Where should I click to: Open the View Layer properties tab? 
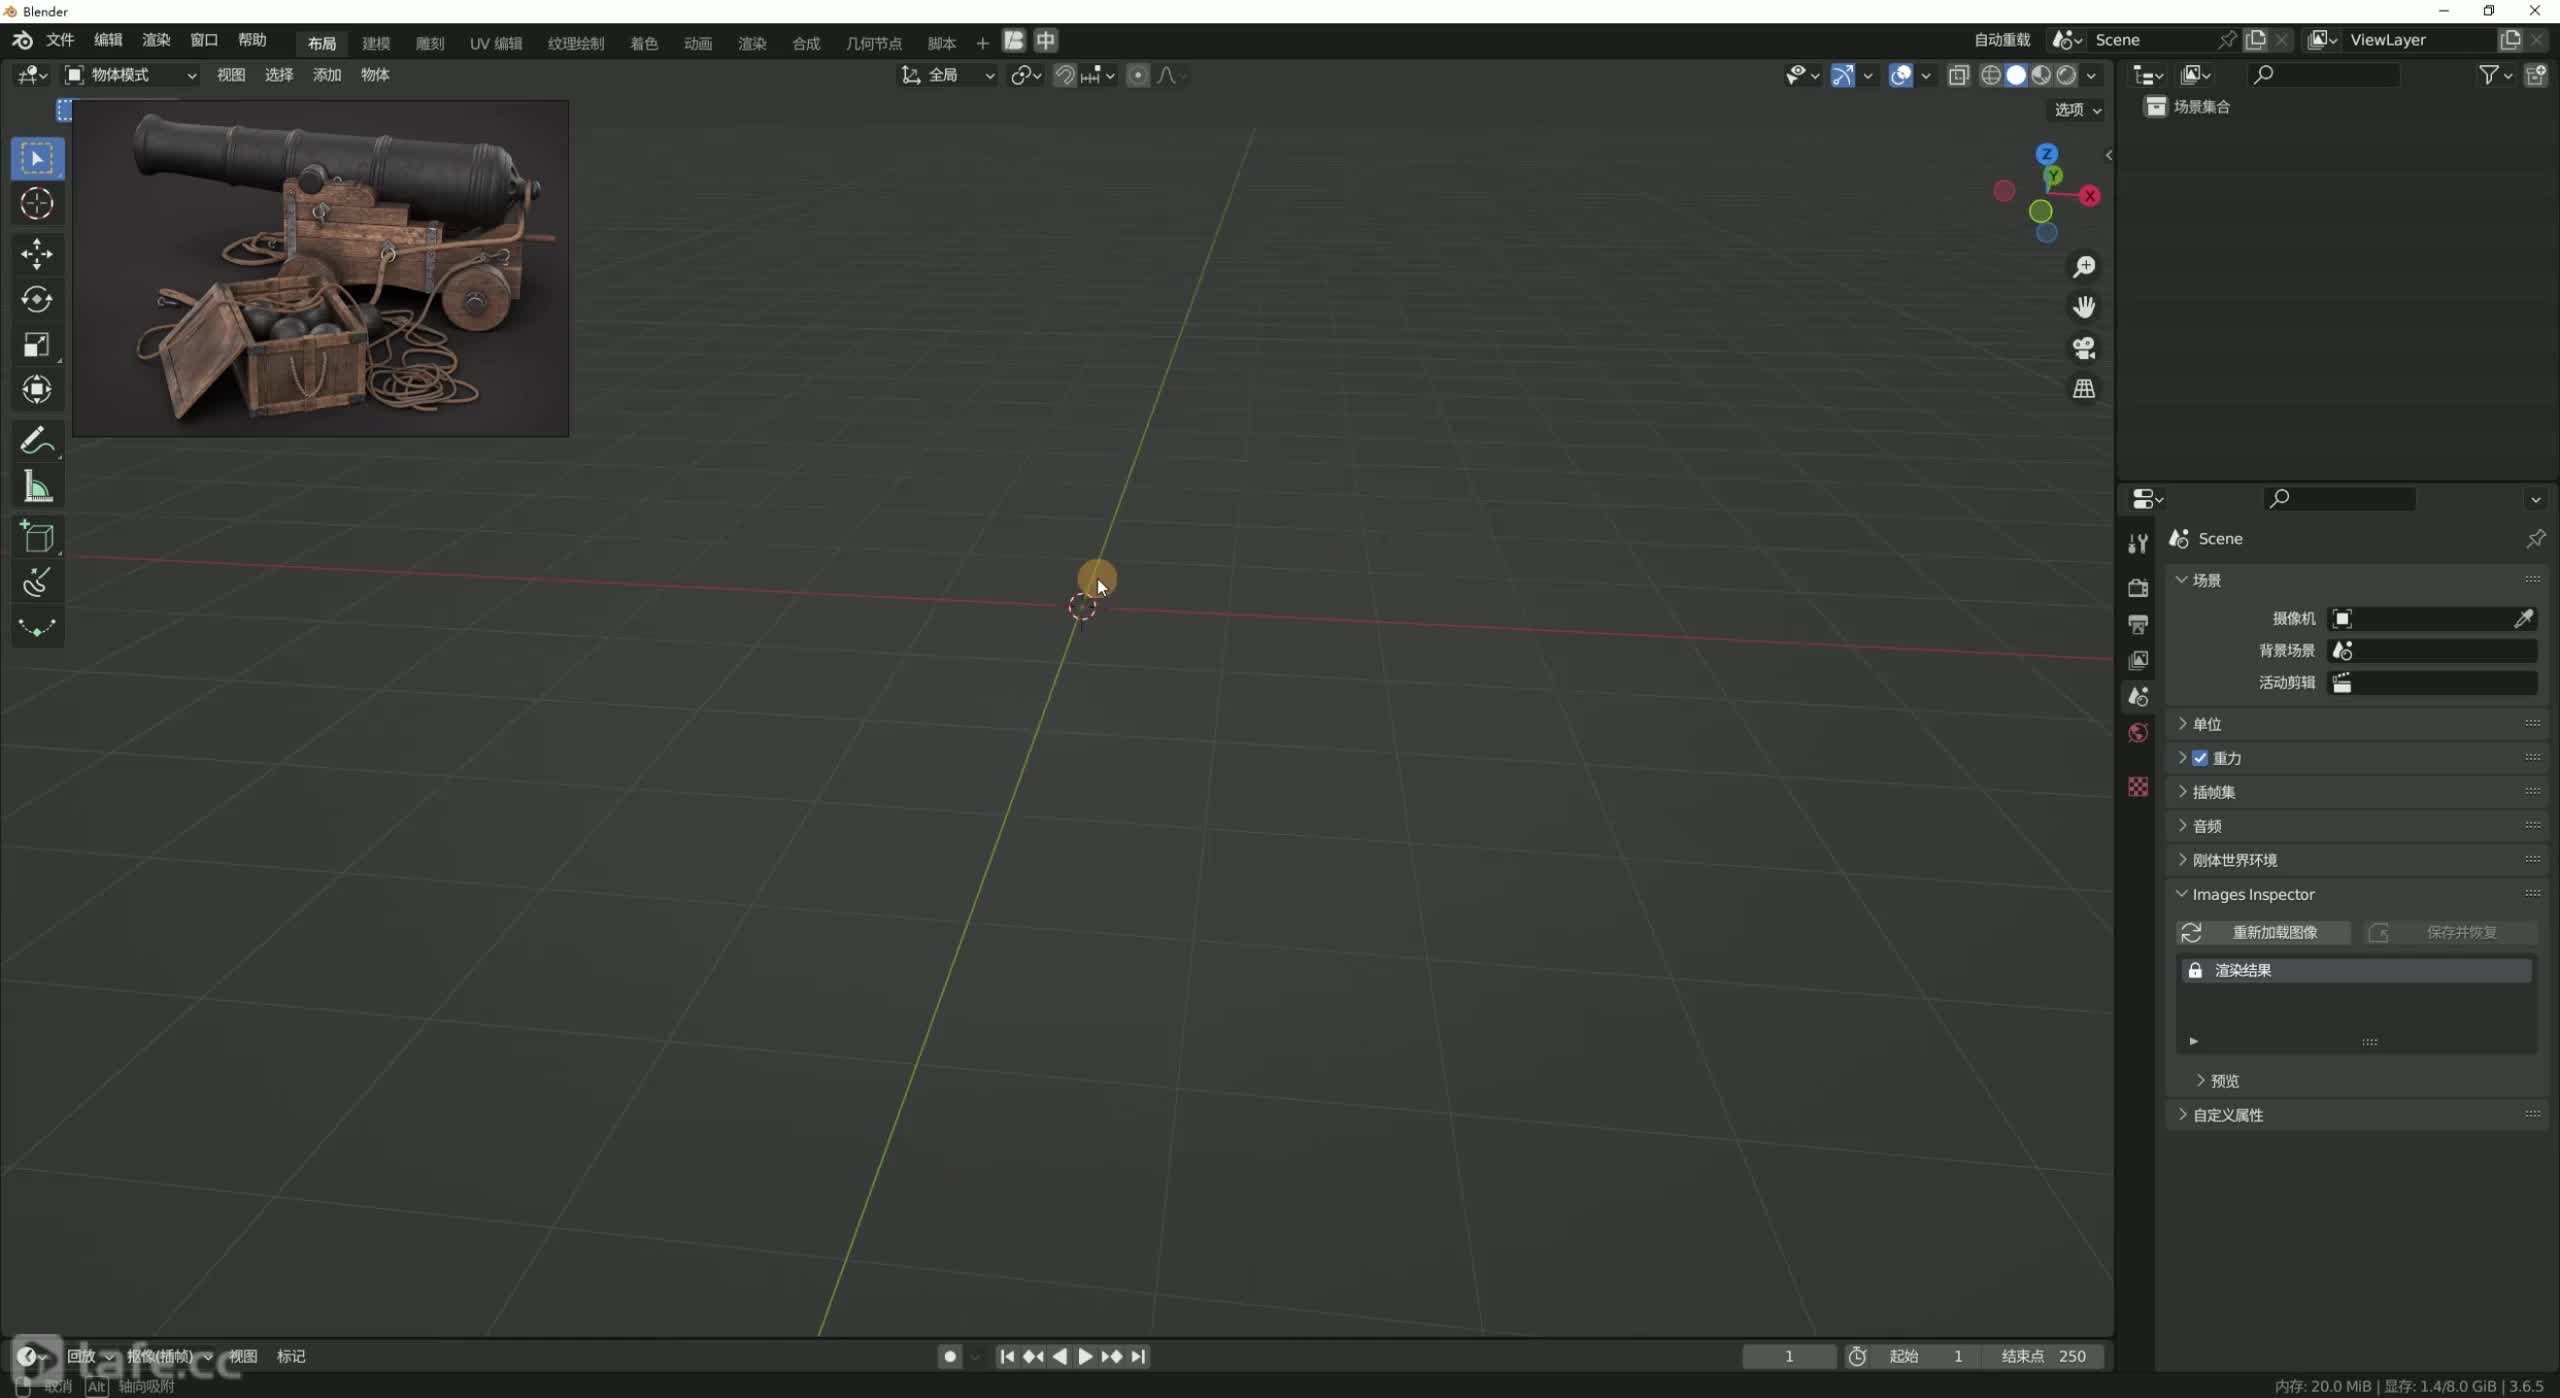coord(2138,660)
